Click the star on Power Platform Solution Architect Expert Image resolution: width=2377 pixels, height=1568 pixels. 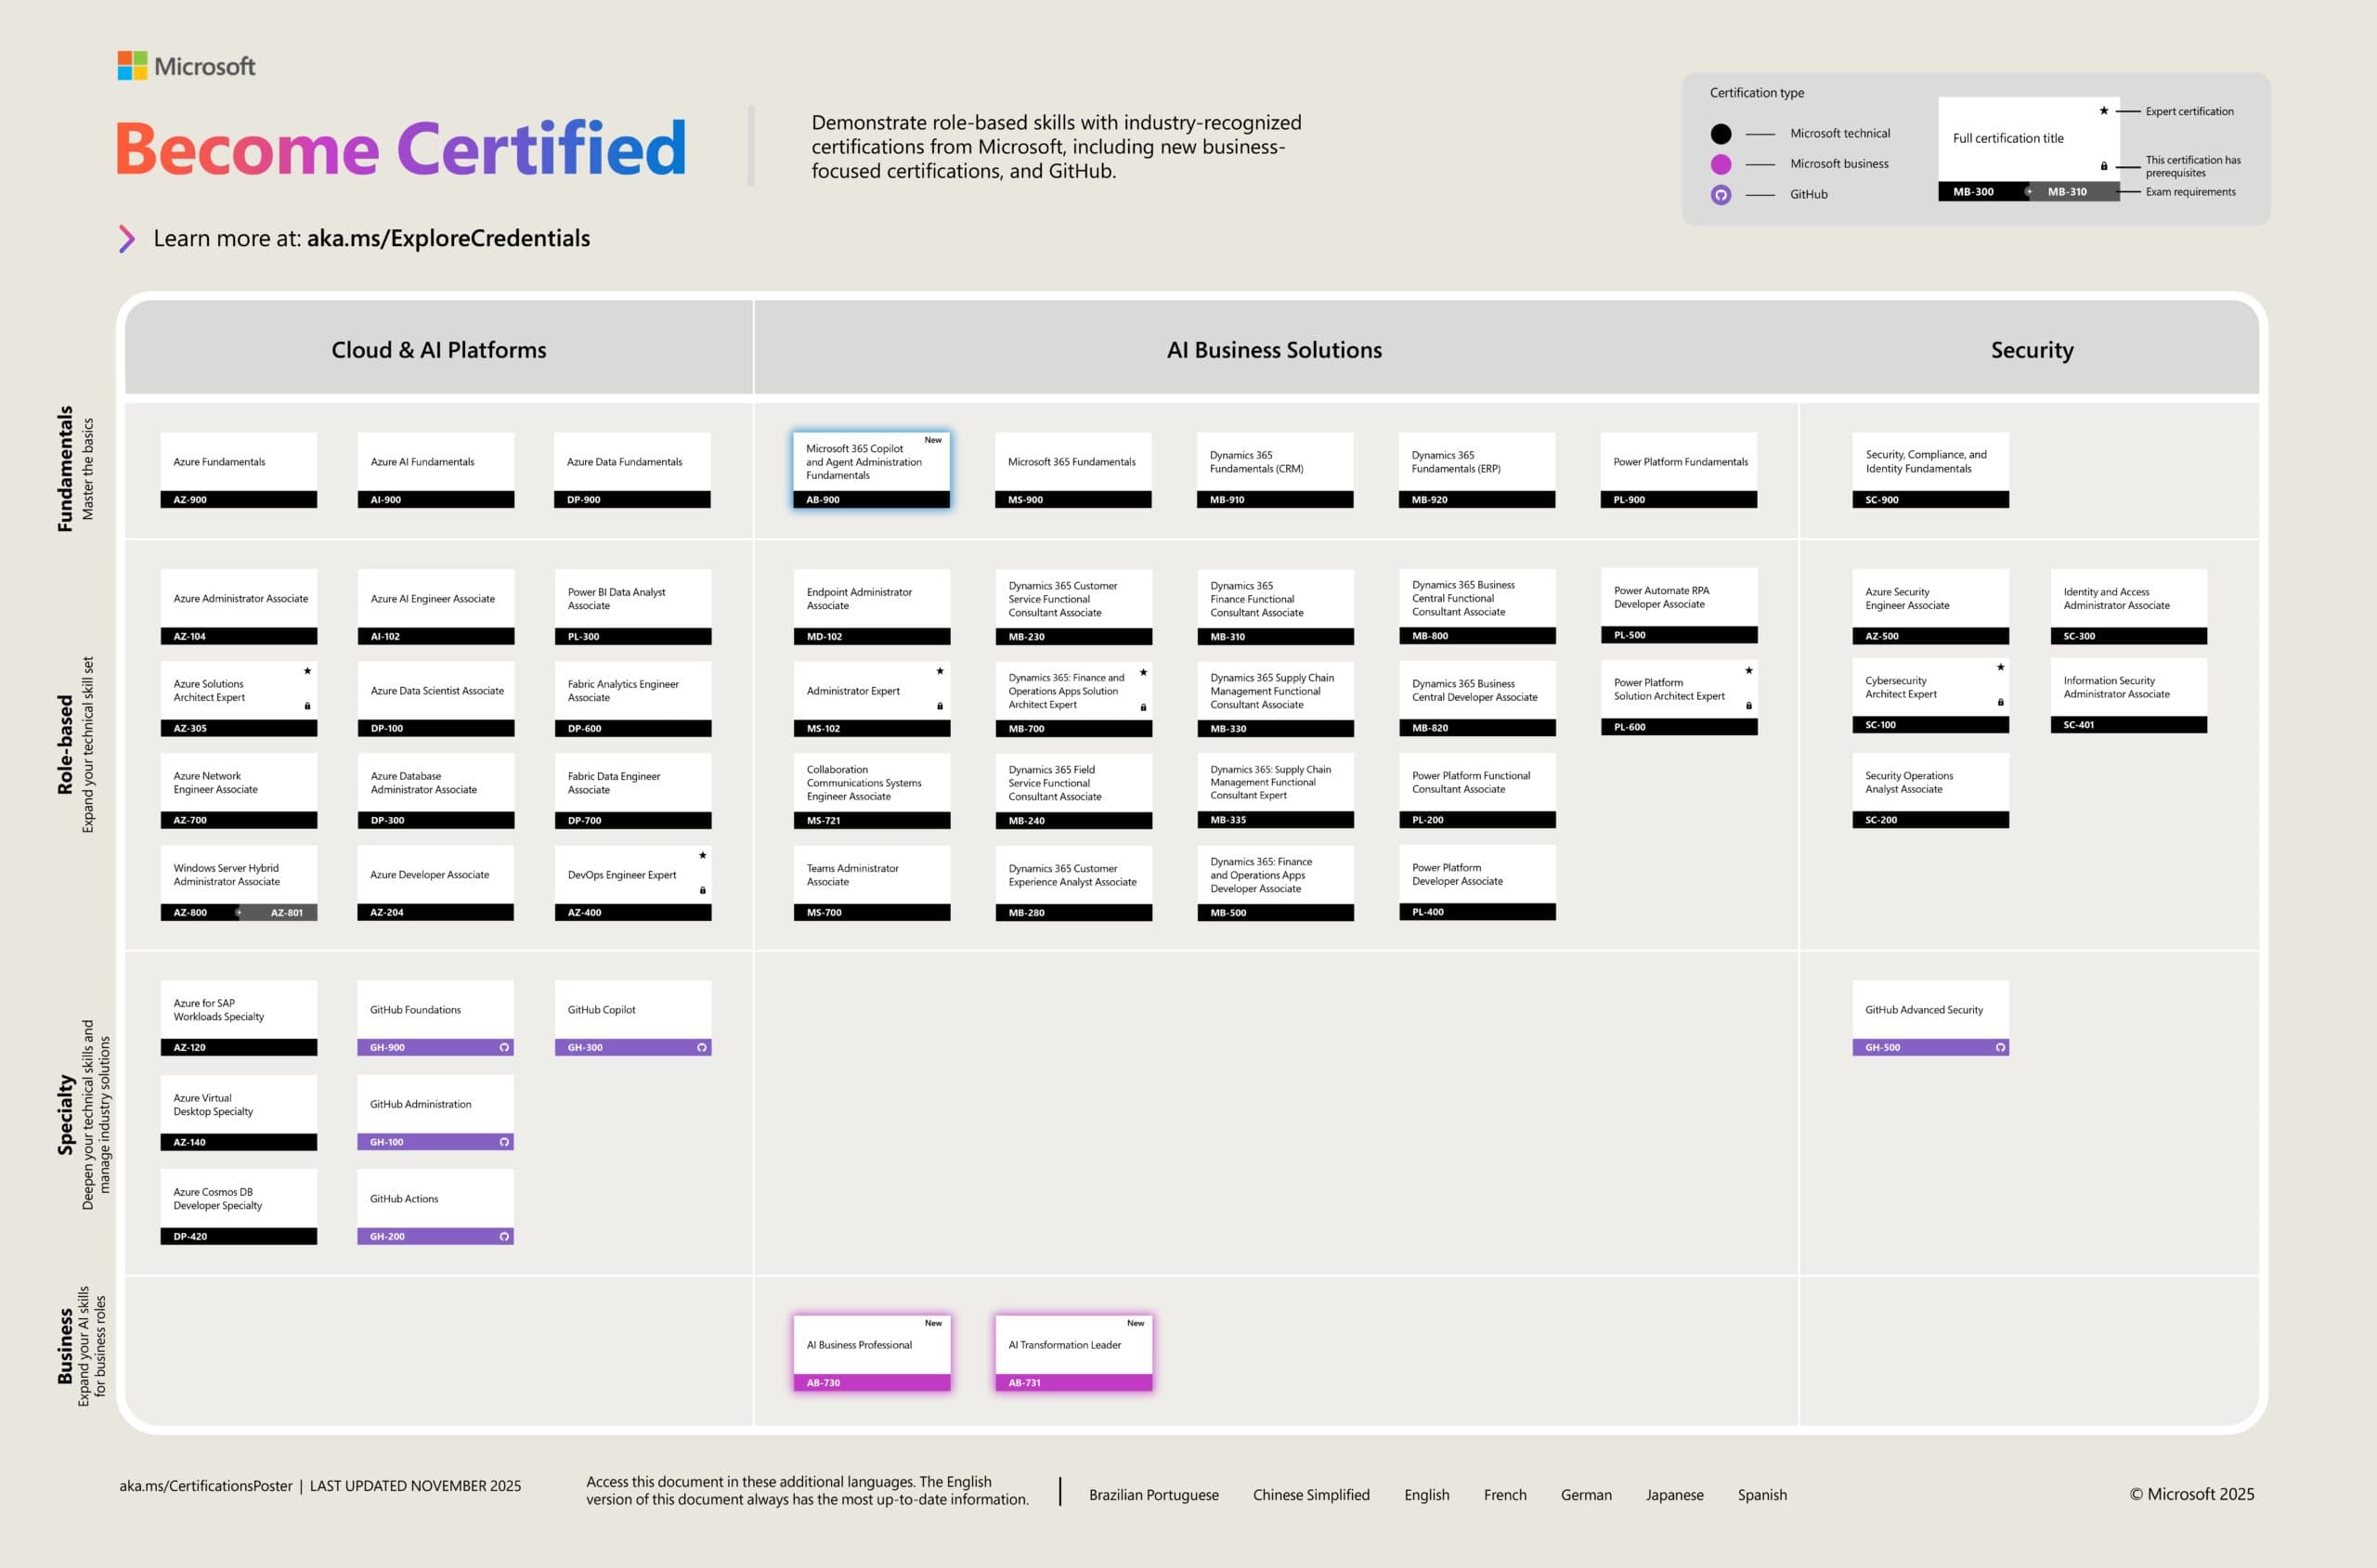tap(1748, 670)
